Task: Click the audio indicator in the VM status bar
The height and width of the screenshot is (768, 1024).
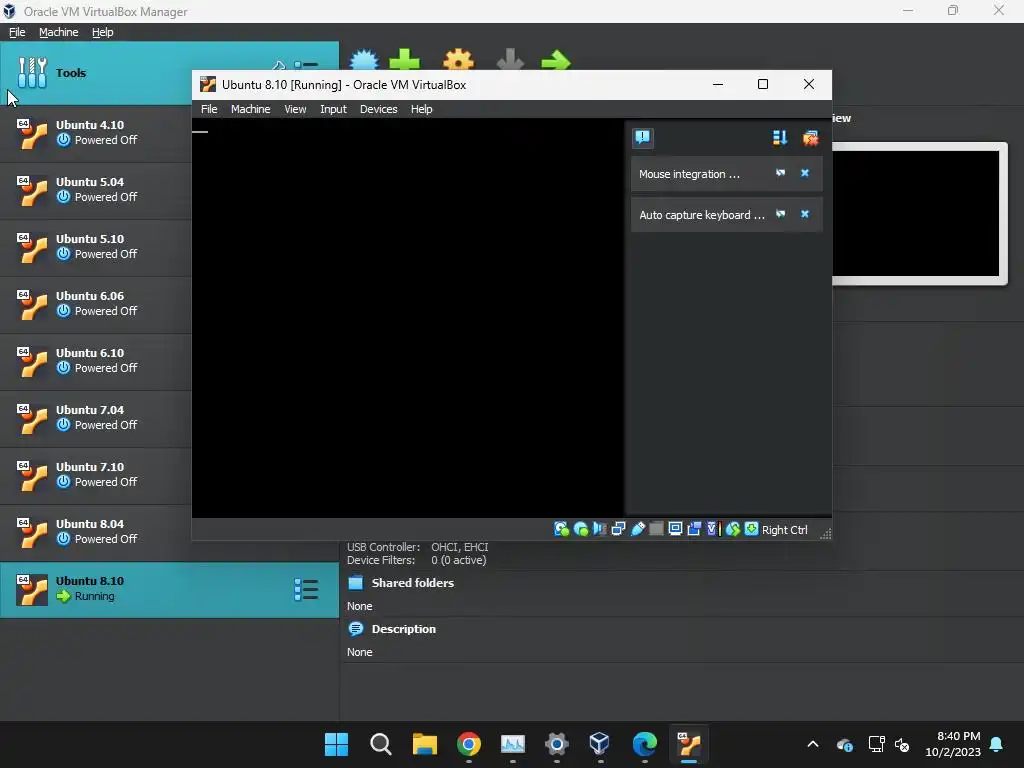Action: tap(600, 529)
